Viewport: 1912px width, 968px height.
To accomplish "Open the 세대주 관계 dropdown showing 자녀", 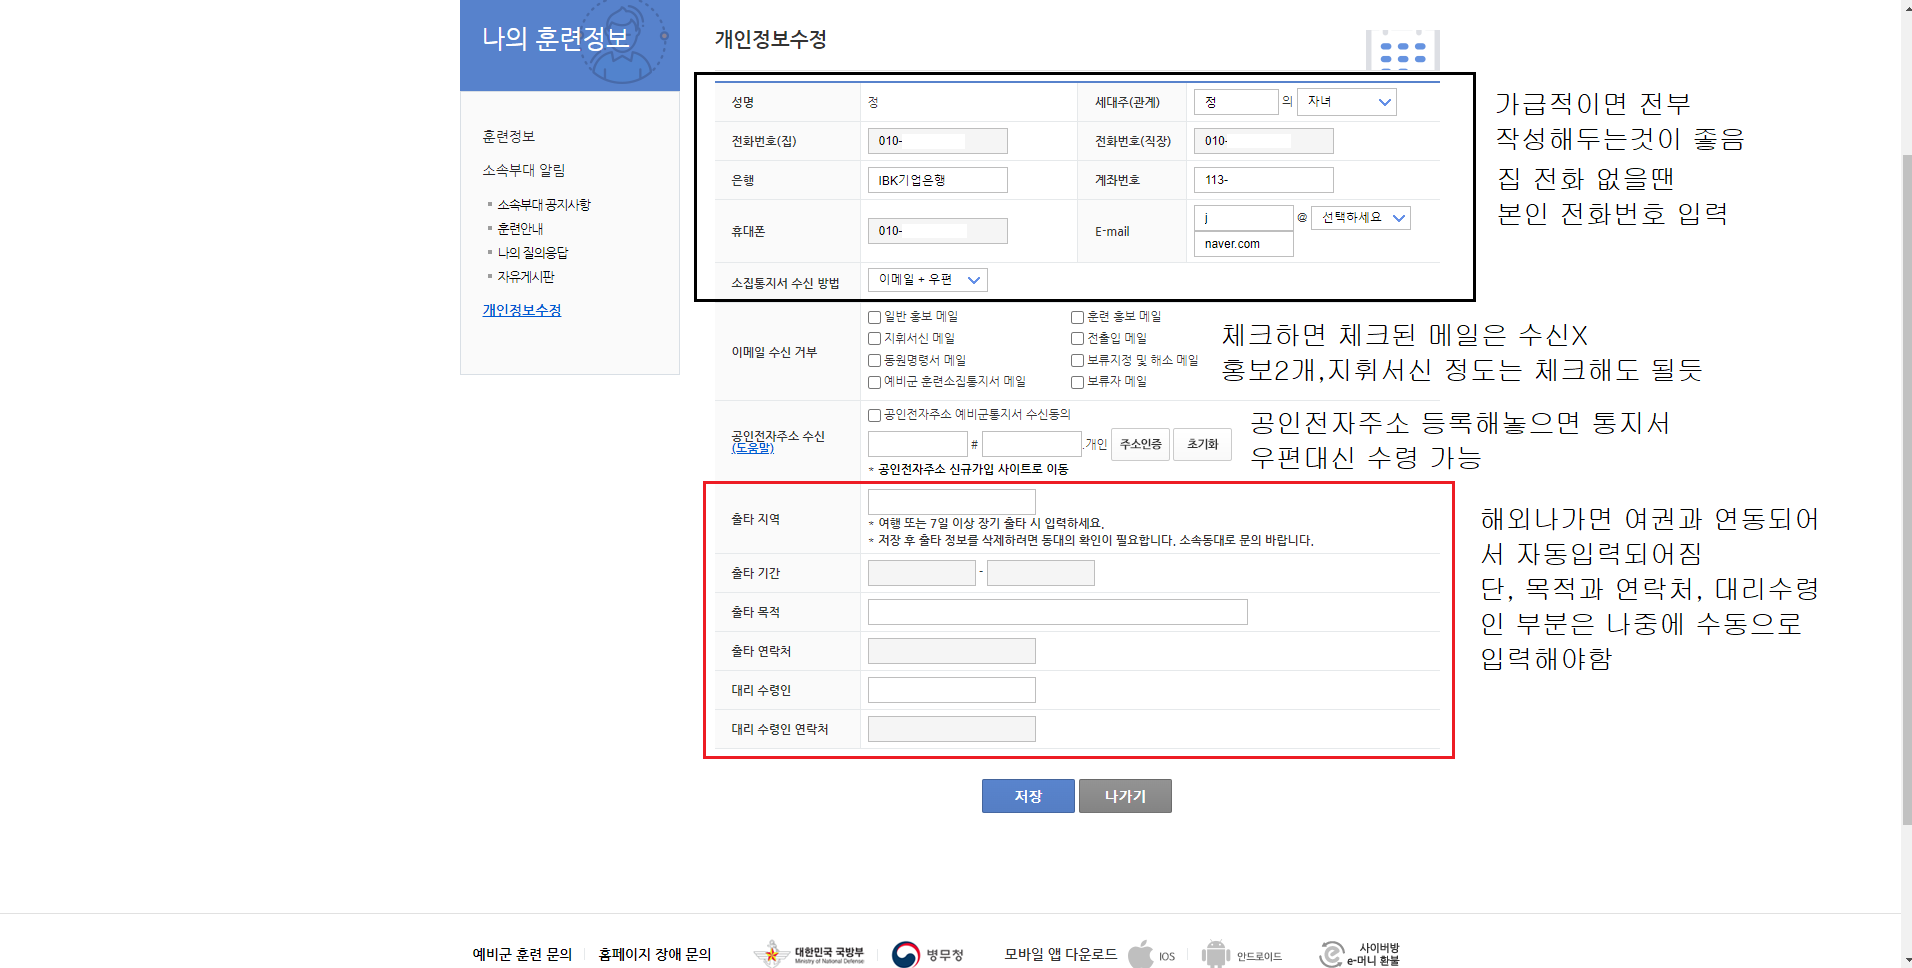I will 1346,102.
